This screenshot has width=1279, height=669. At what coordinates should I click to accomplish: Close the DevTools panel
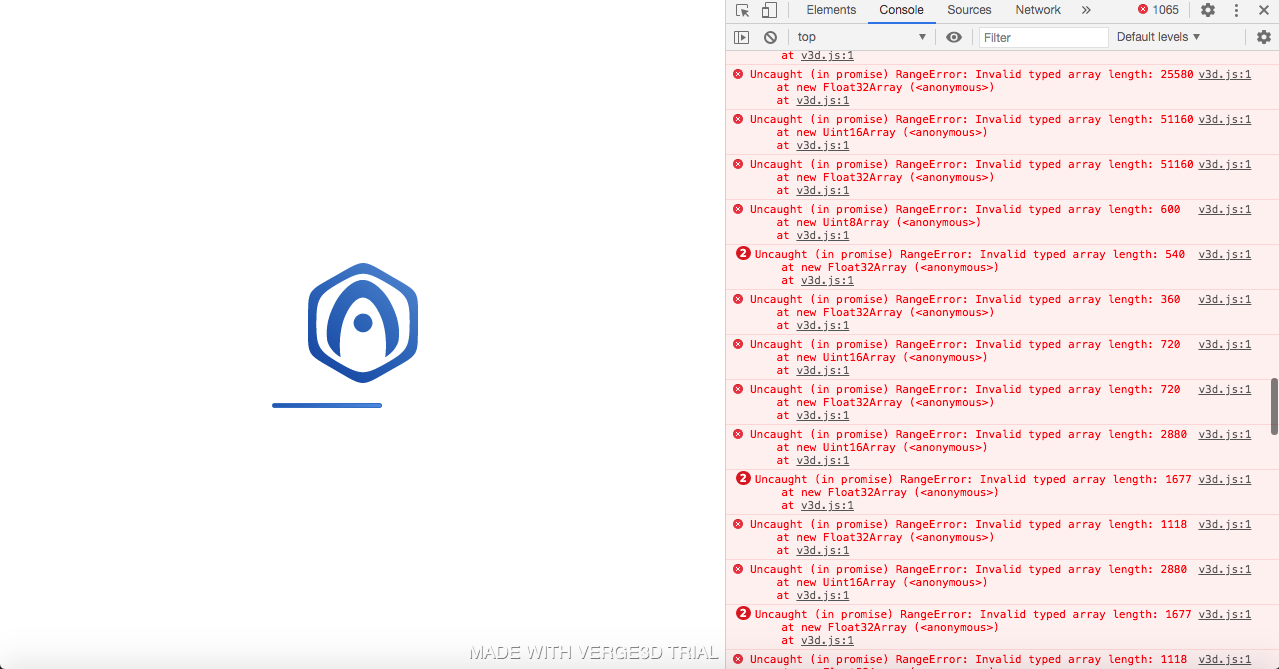click(x=1263, y=10)
